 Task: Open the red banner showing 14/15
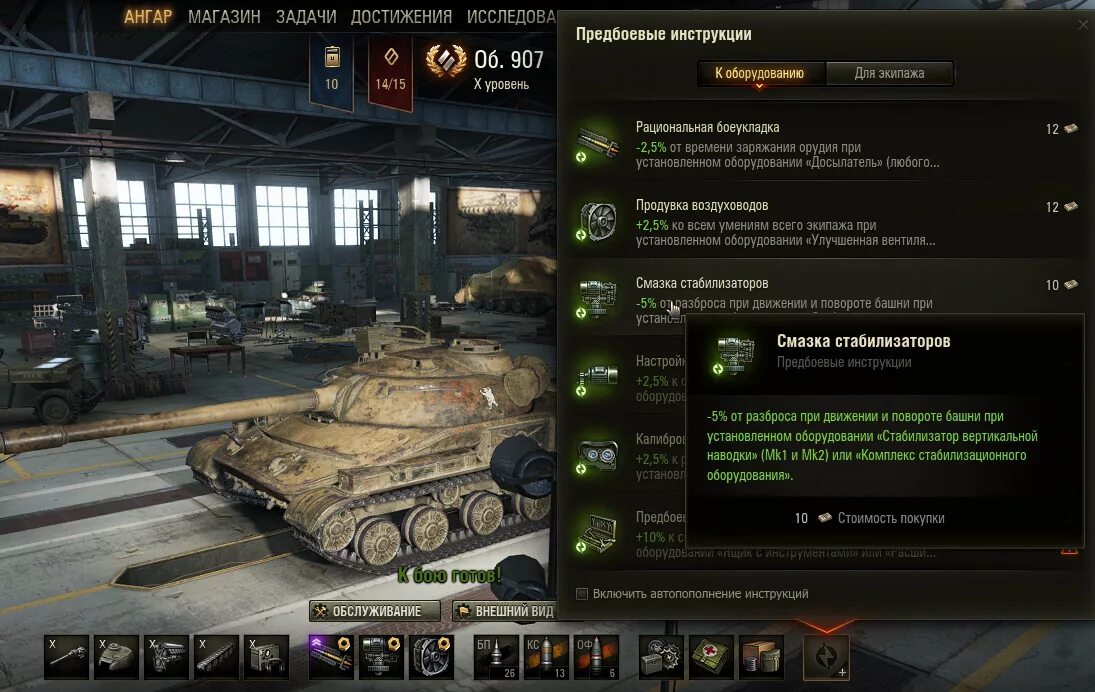tap(390, 71)
